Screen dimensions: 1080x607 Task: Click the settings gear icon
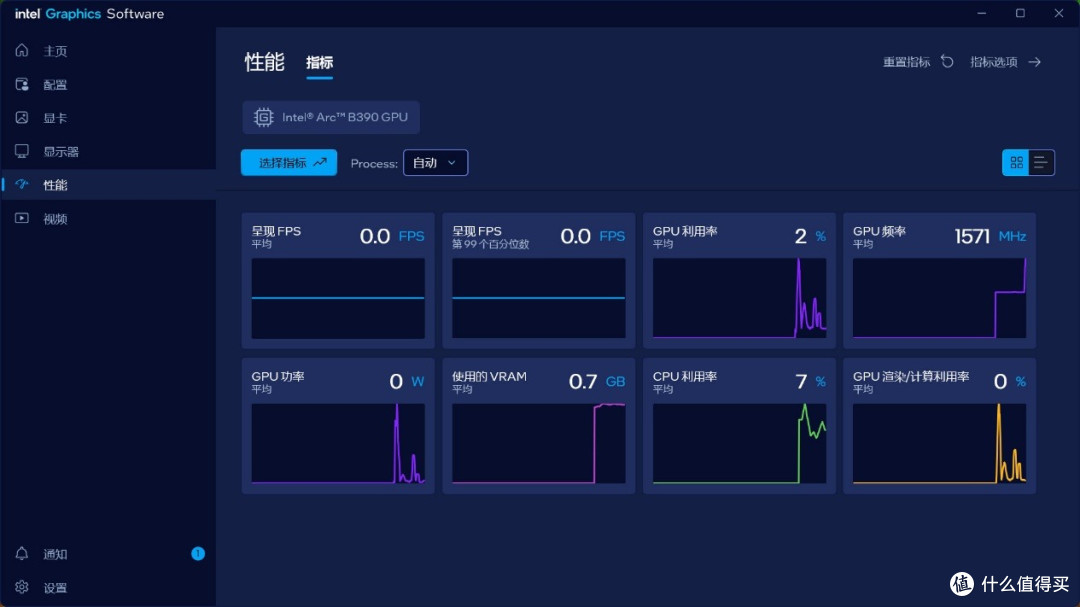[x=22, y=587]
